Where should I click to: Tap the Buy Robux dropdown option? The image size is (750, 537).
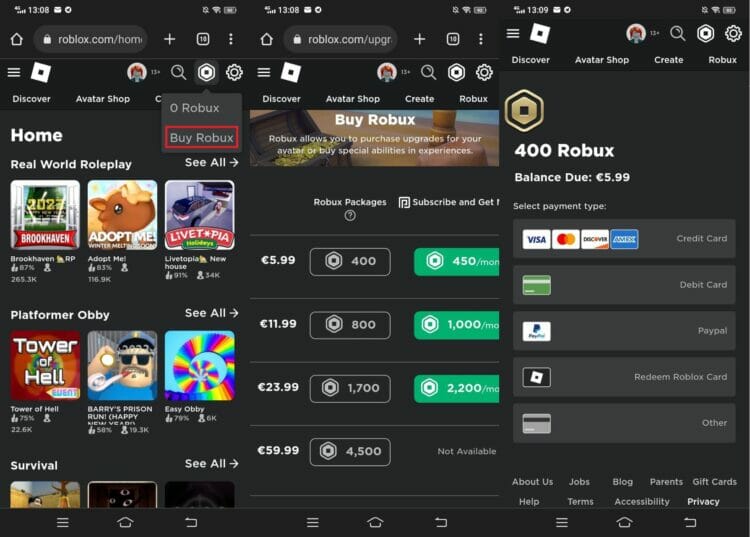coord(201,138)
